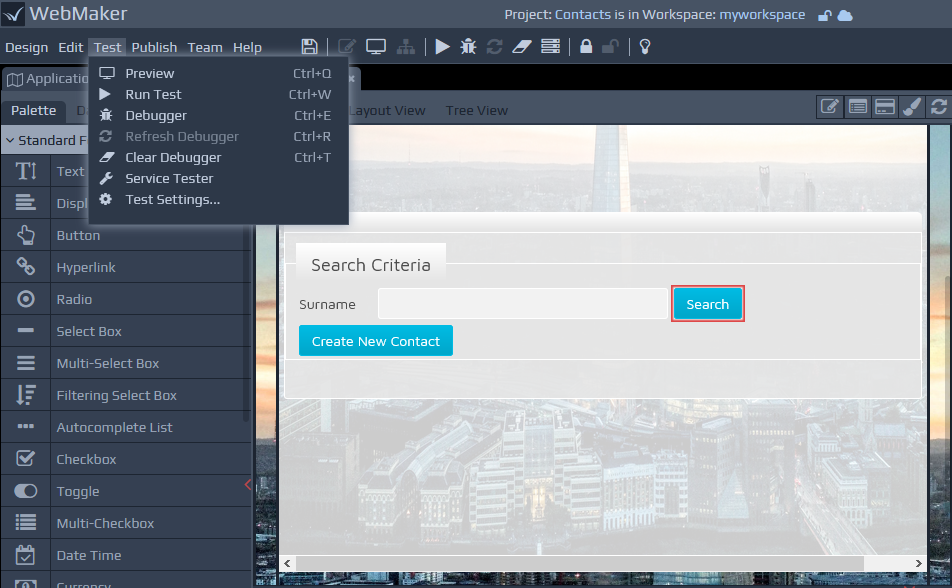Choose Run Test from the Test menu

[219, 95]
